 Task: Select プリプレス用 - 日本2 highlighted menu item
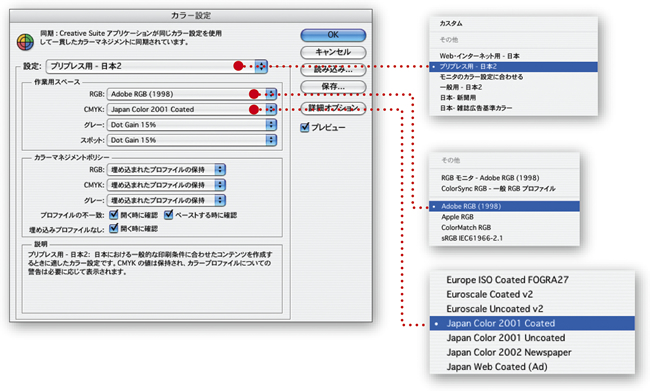pyautogui.click(x=513, y=66)
